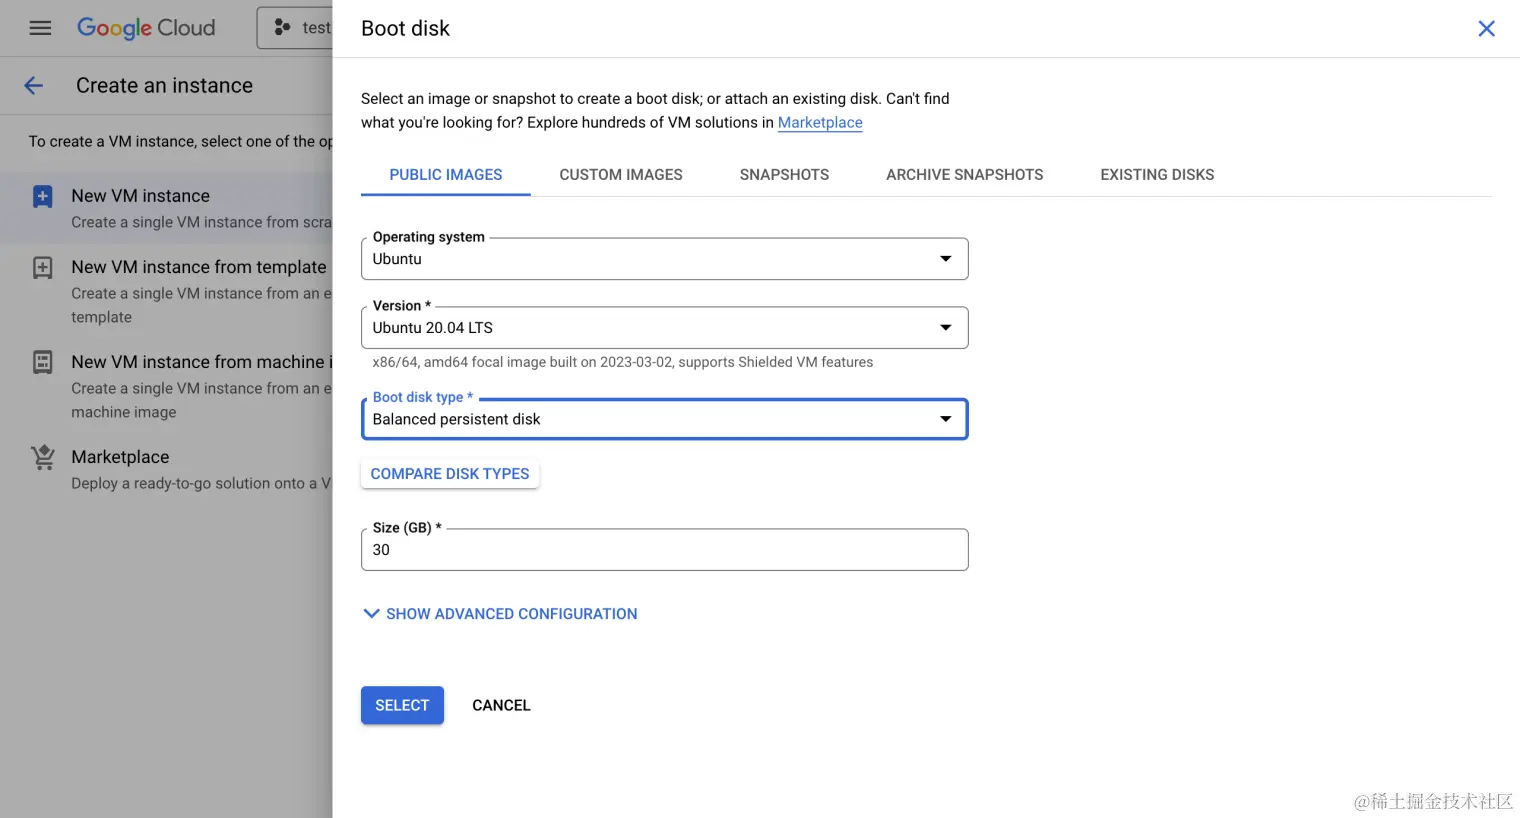Viewport: 1520px width, 818px height.
Task: Click the x86/64 focal image description text
Action: tap(622, 362)
